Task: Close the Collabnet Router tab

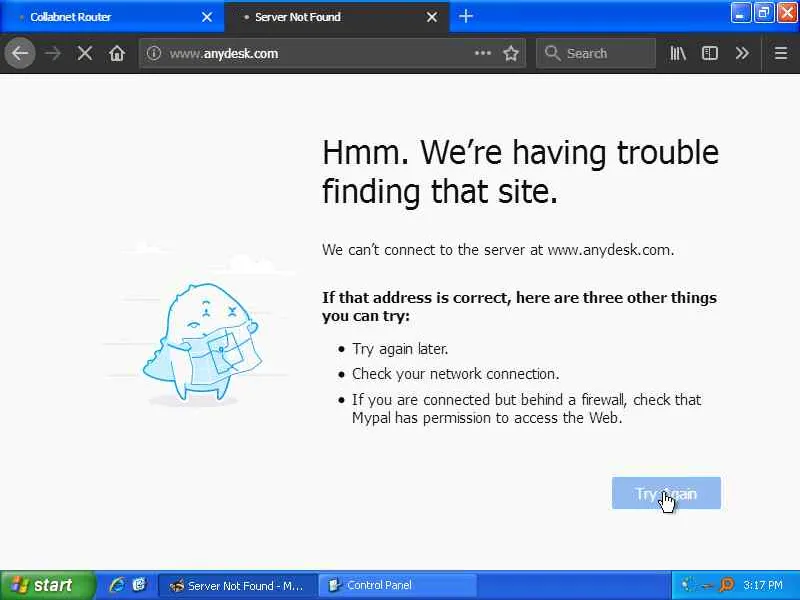Action: (207, 17)
